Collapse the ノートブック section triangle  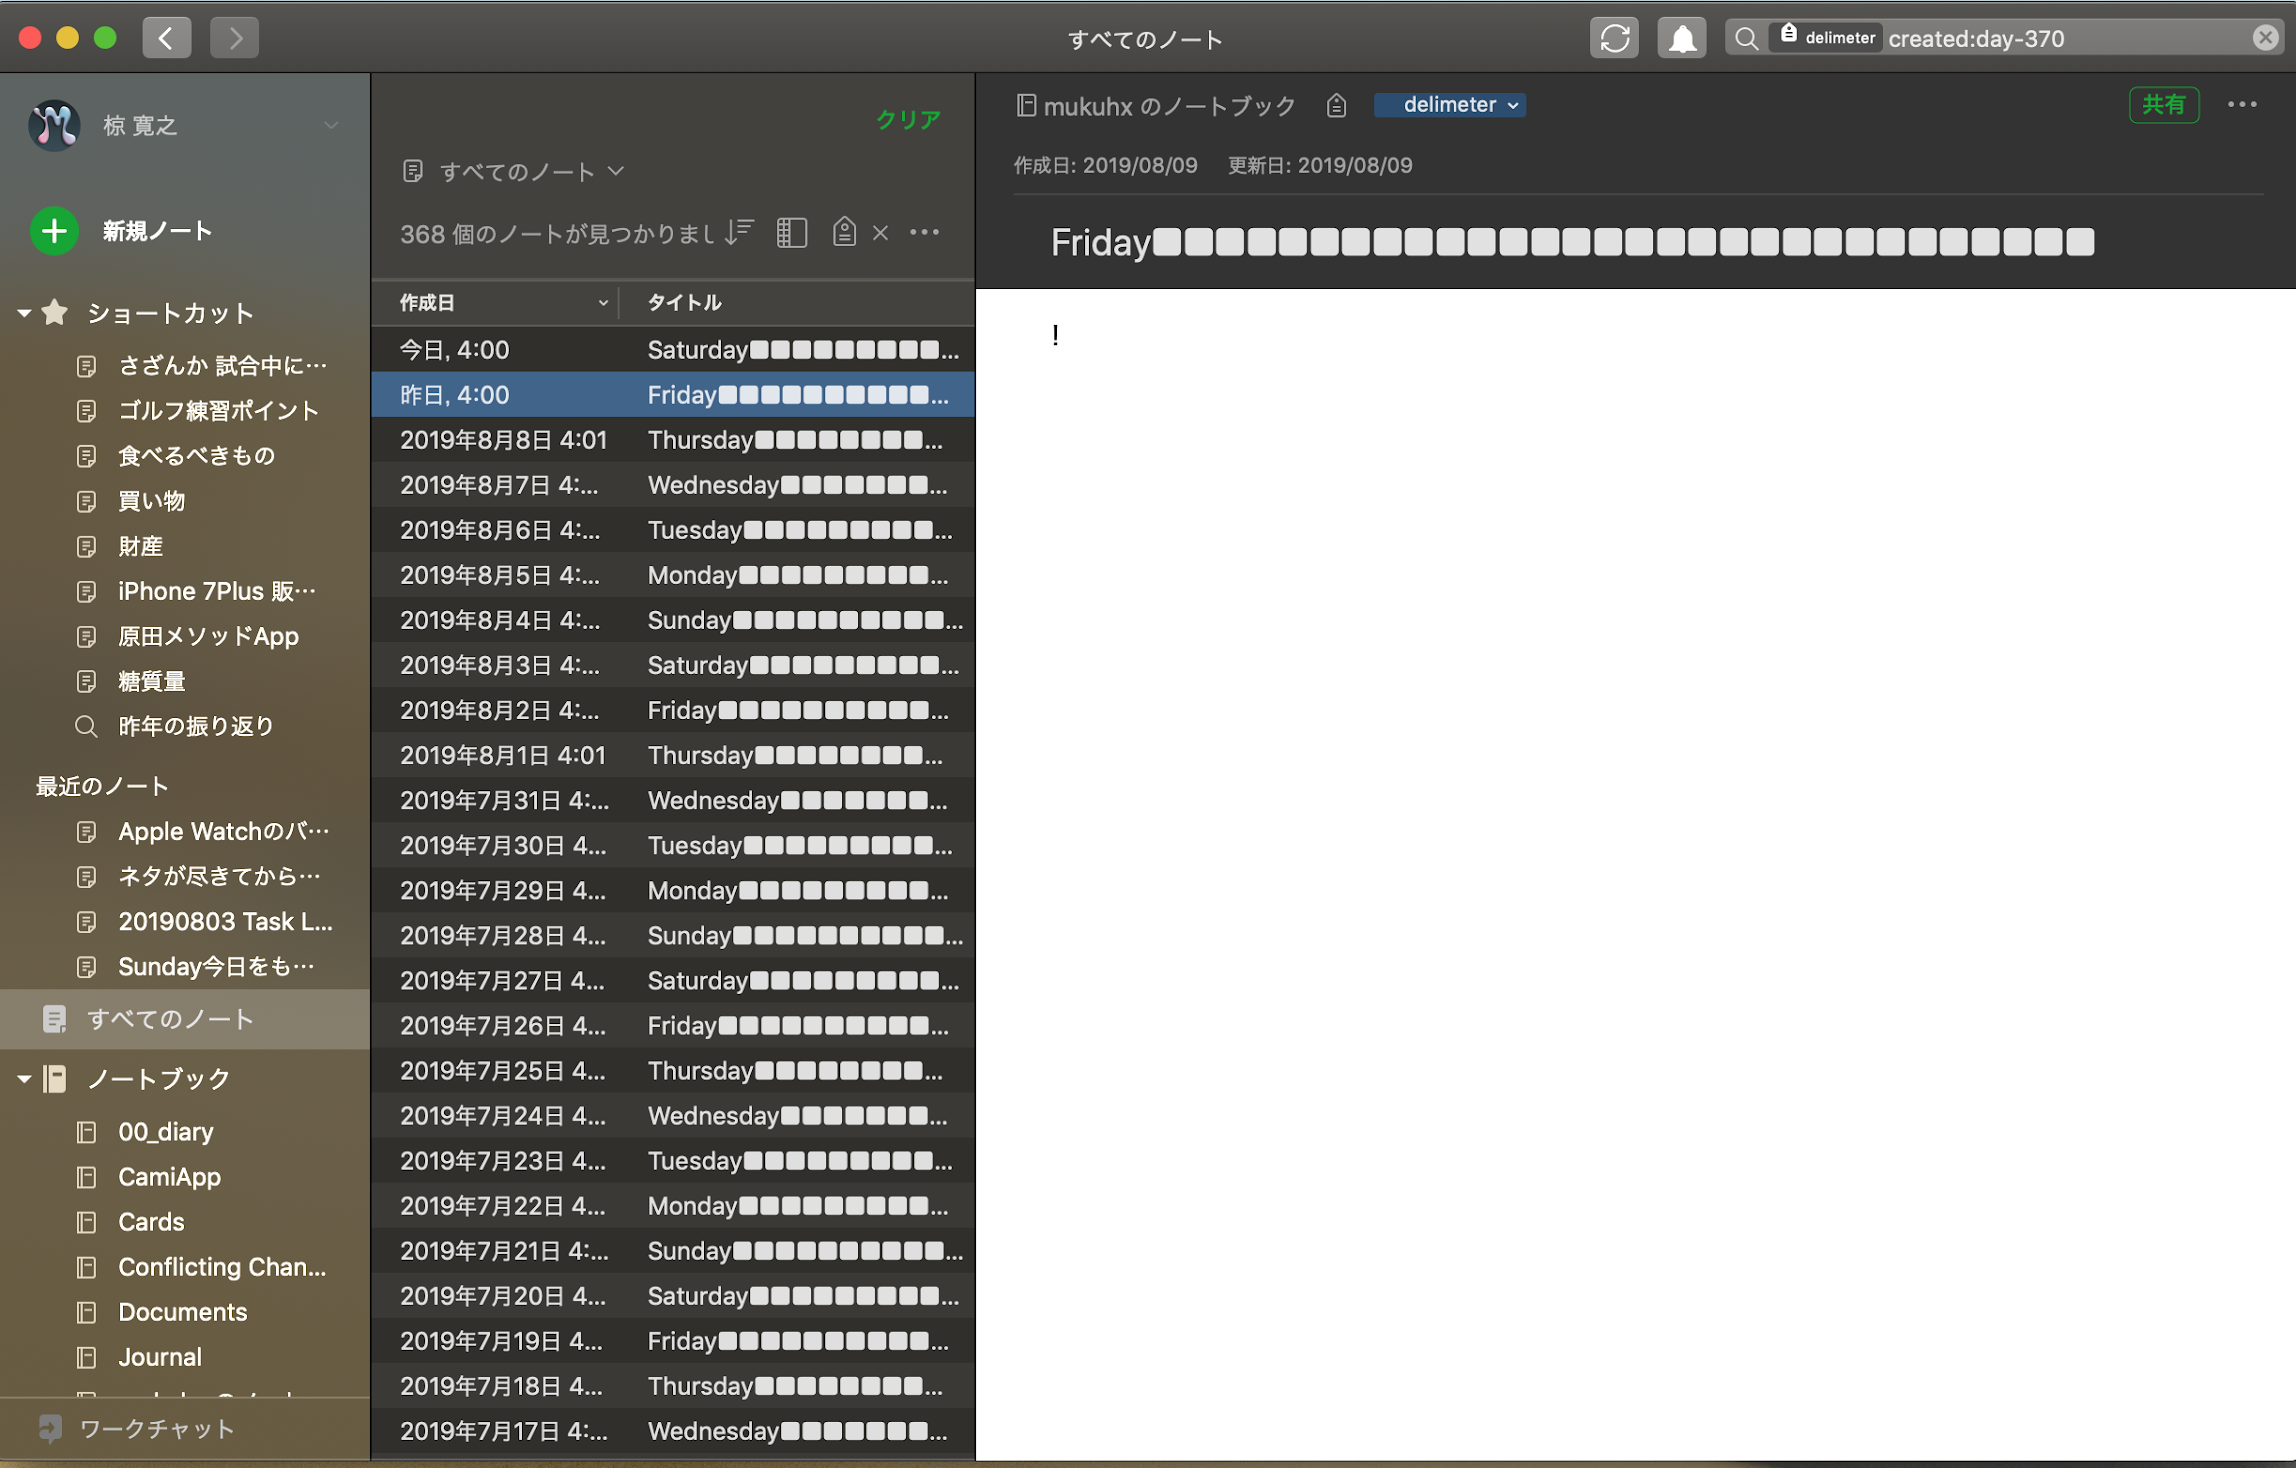pos(23,1079)
